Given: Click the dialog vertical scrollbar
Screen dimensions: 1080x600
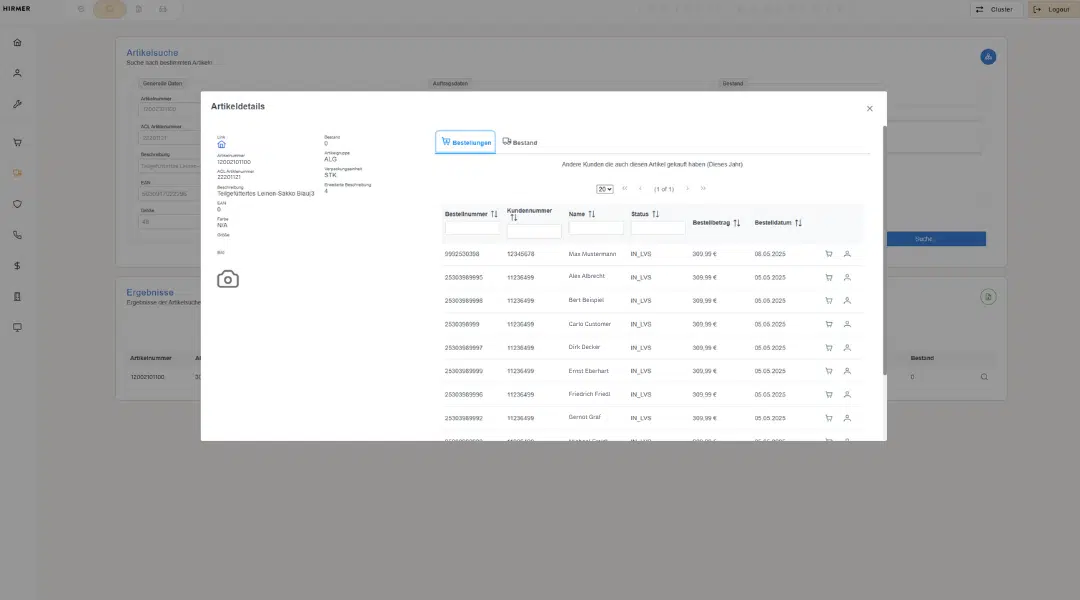Looking at the screenshot, I should point(884,250).
